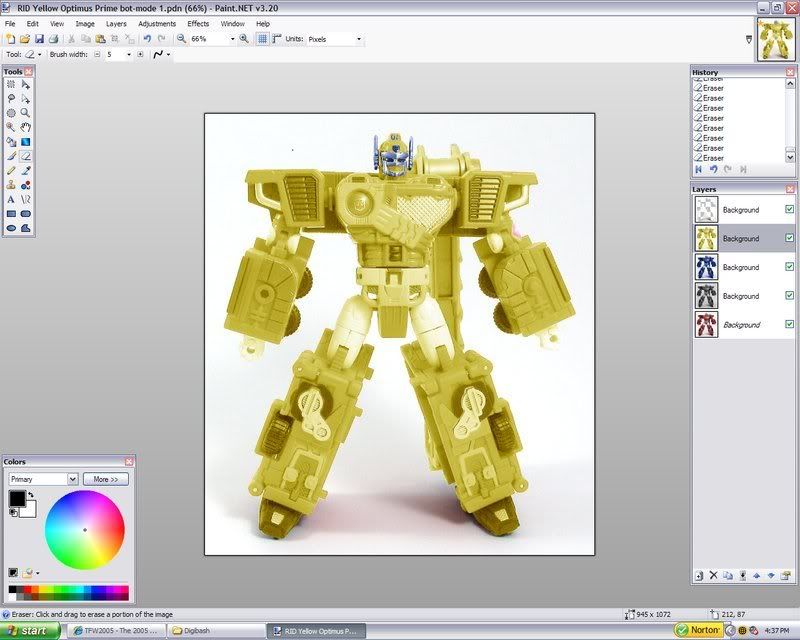Select the Paint Bucket tool
Viewport: 800px width, 640px height.
click(x=11, y=142)
